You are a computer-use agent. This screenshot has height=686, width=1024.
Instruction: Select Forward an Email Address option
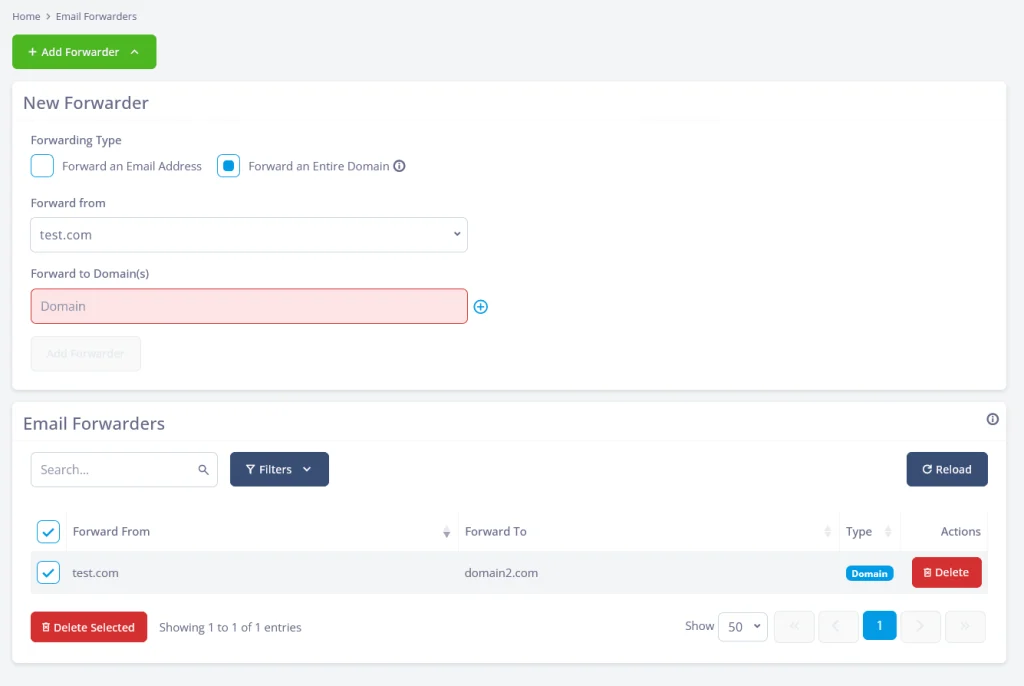tap(42, 166)
